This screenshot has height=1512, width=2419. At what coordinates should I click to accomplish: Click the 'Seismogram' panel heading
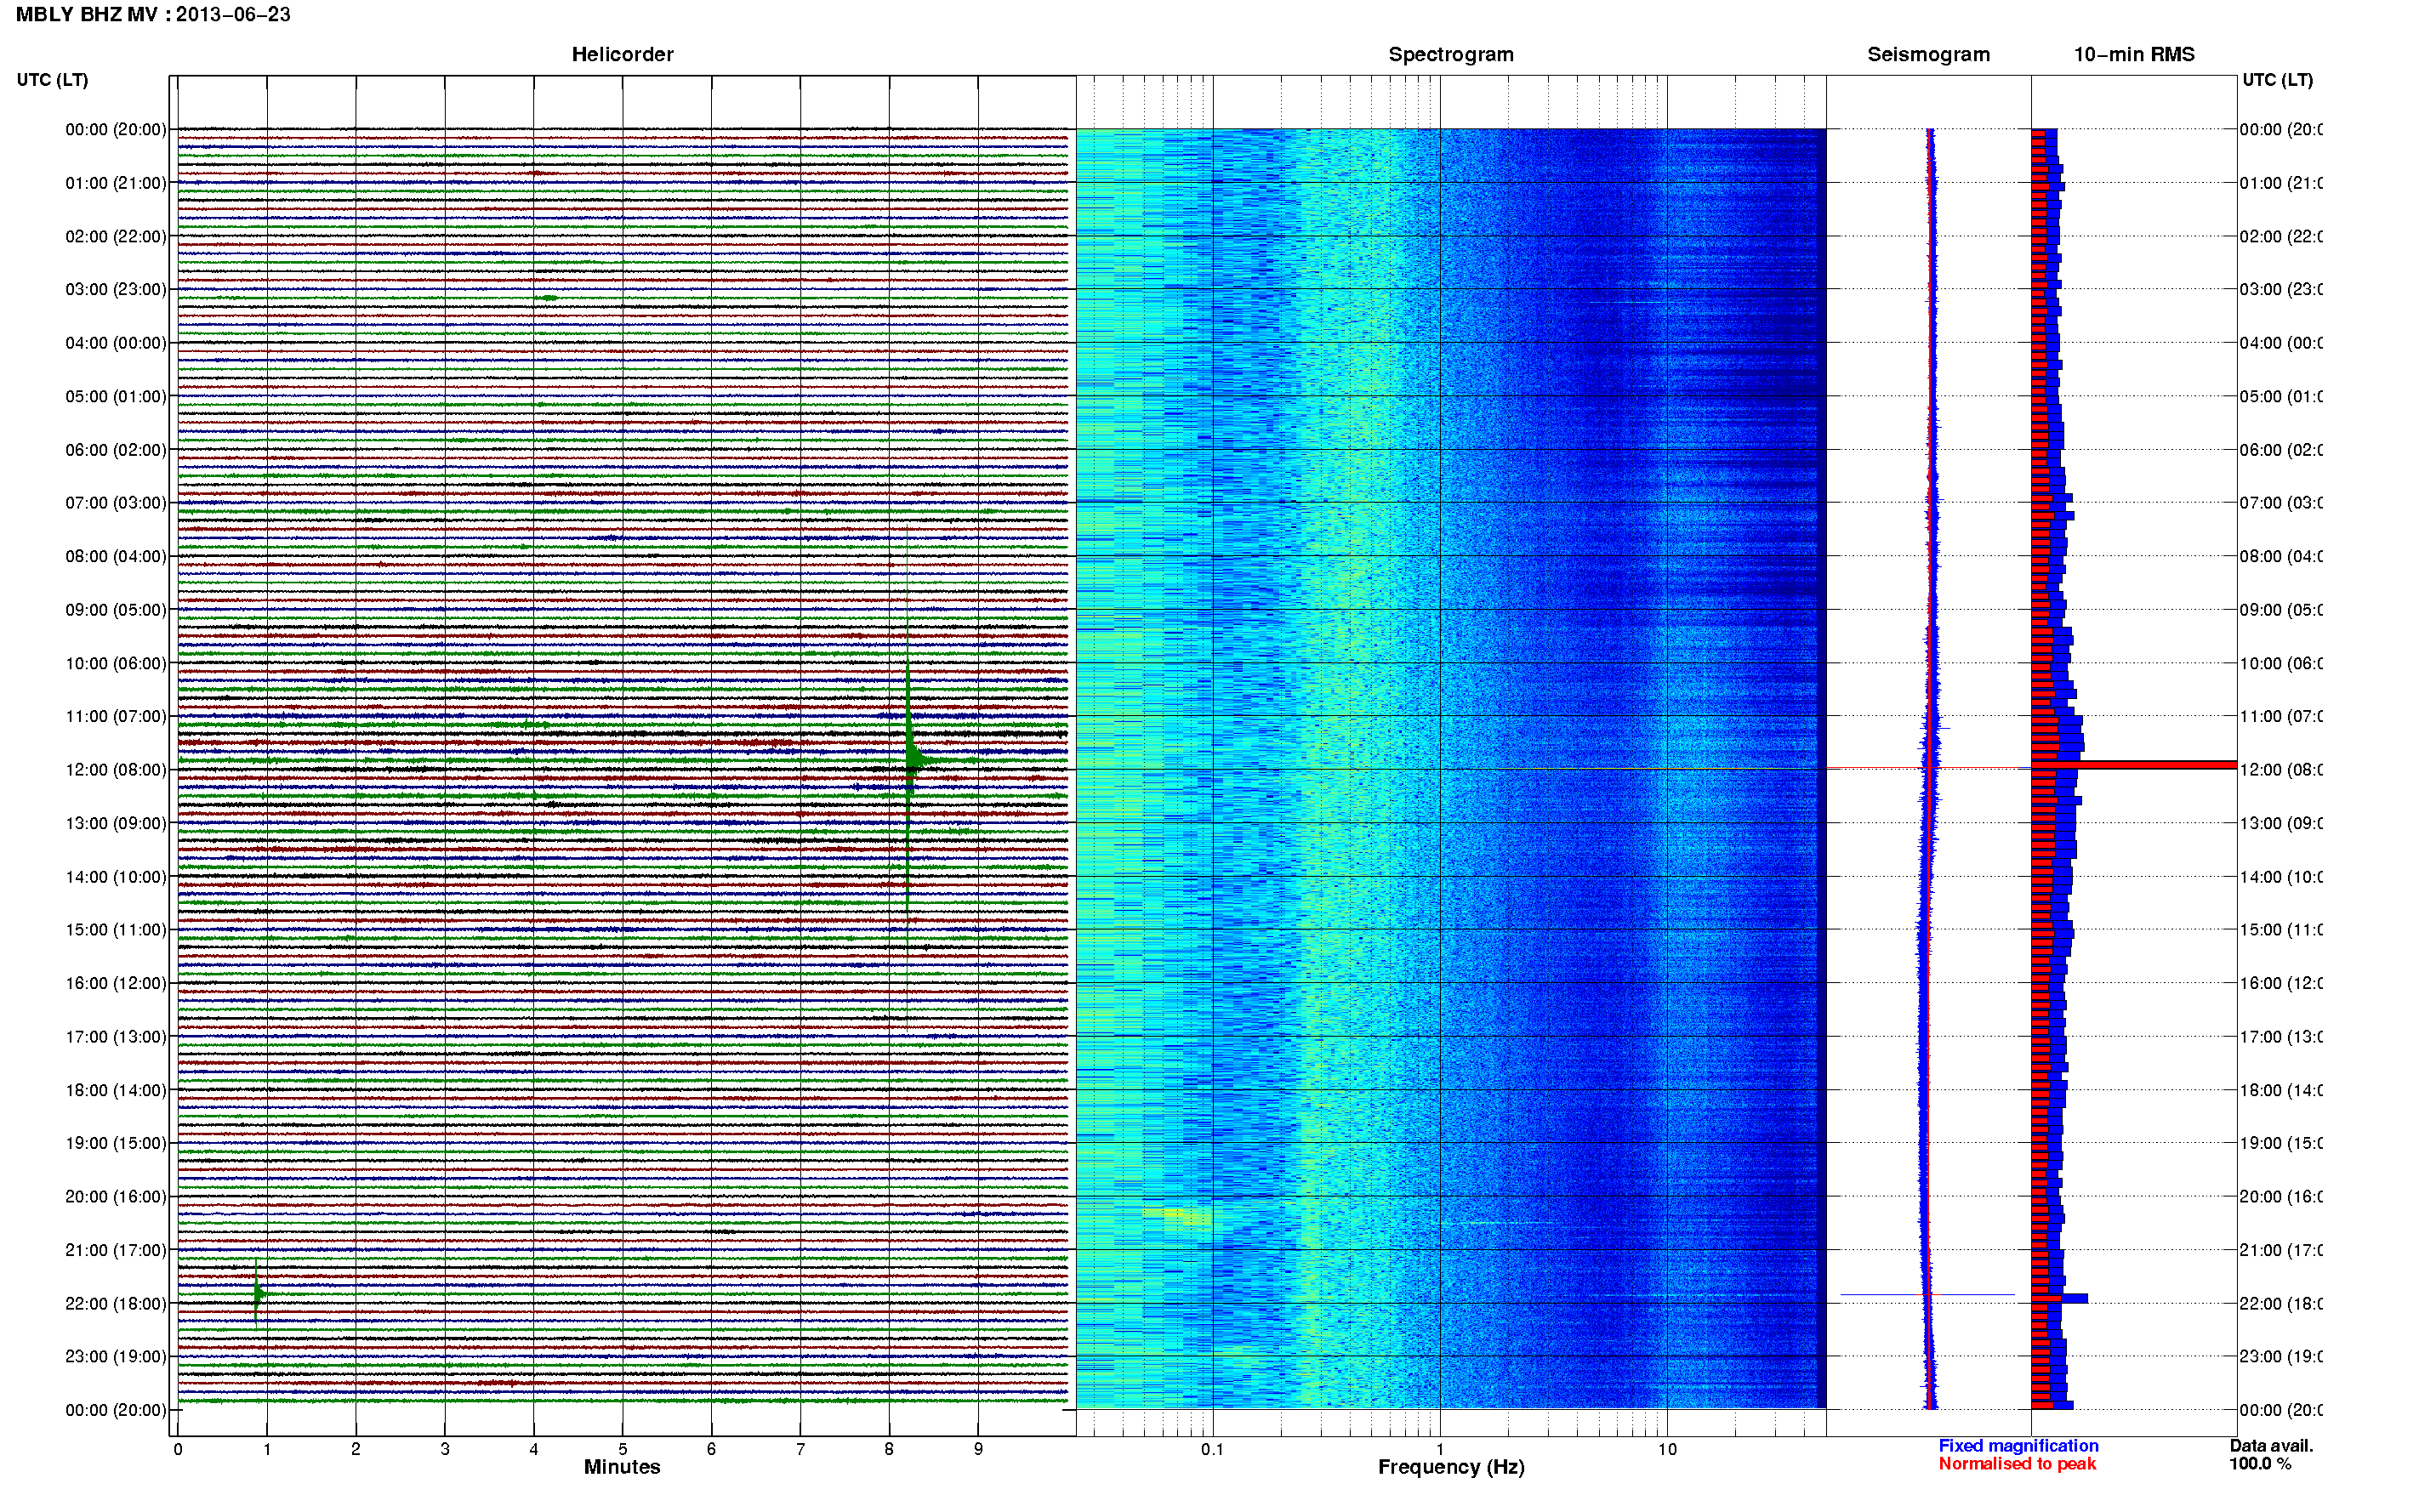[x=1928, y=55]
